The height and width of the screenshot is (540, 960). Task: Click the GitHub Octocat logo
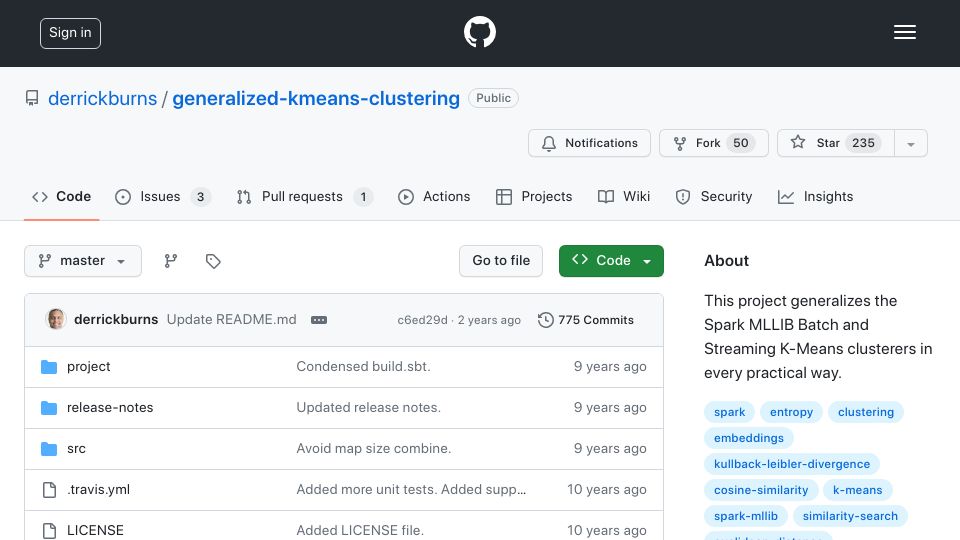(479, 32)
